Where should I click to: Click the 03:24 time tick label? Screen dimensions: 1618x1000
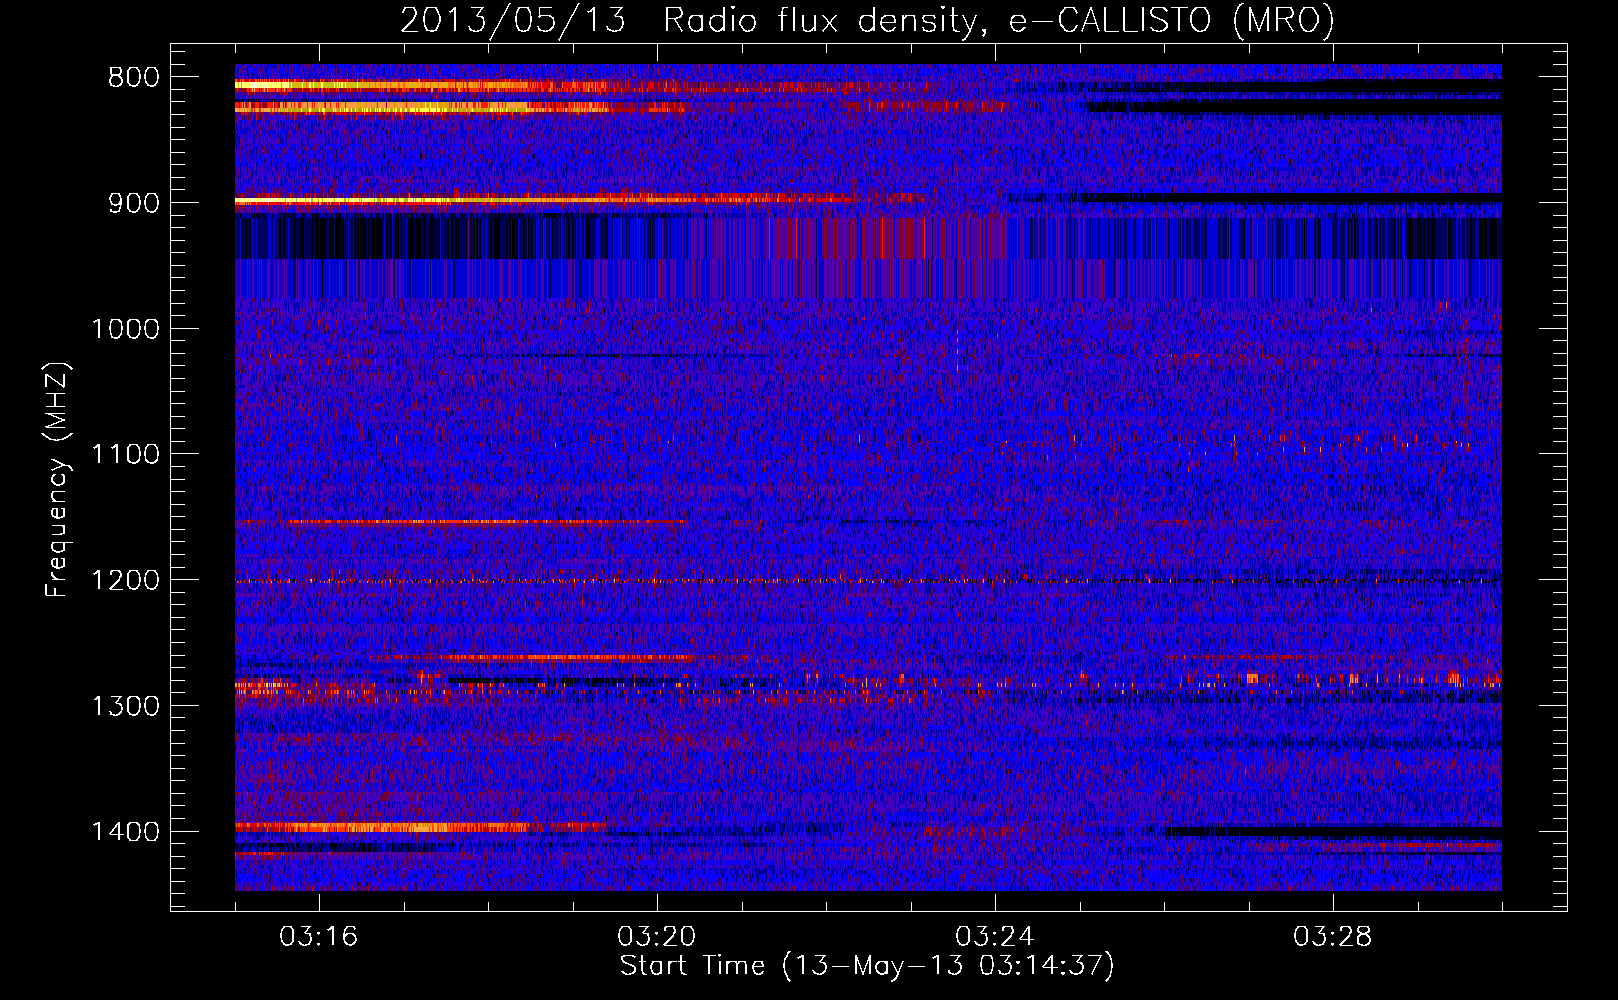point(995,937)
